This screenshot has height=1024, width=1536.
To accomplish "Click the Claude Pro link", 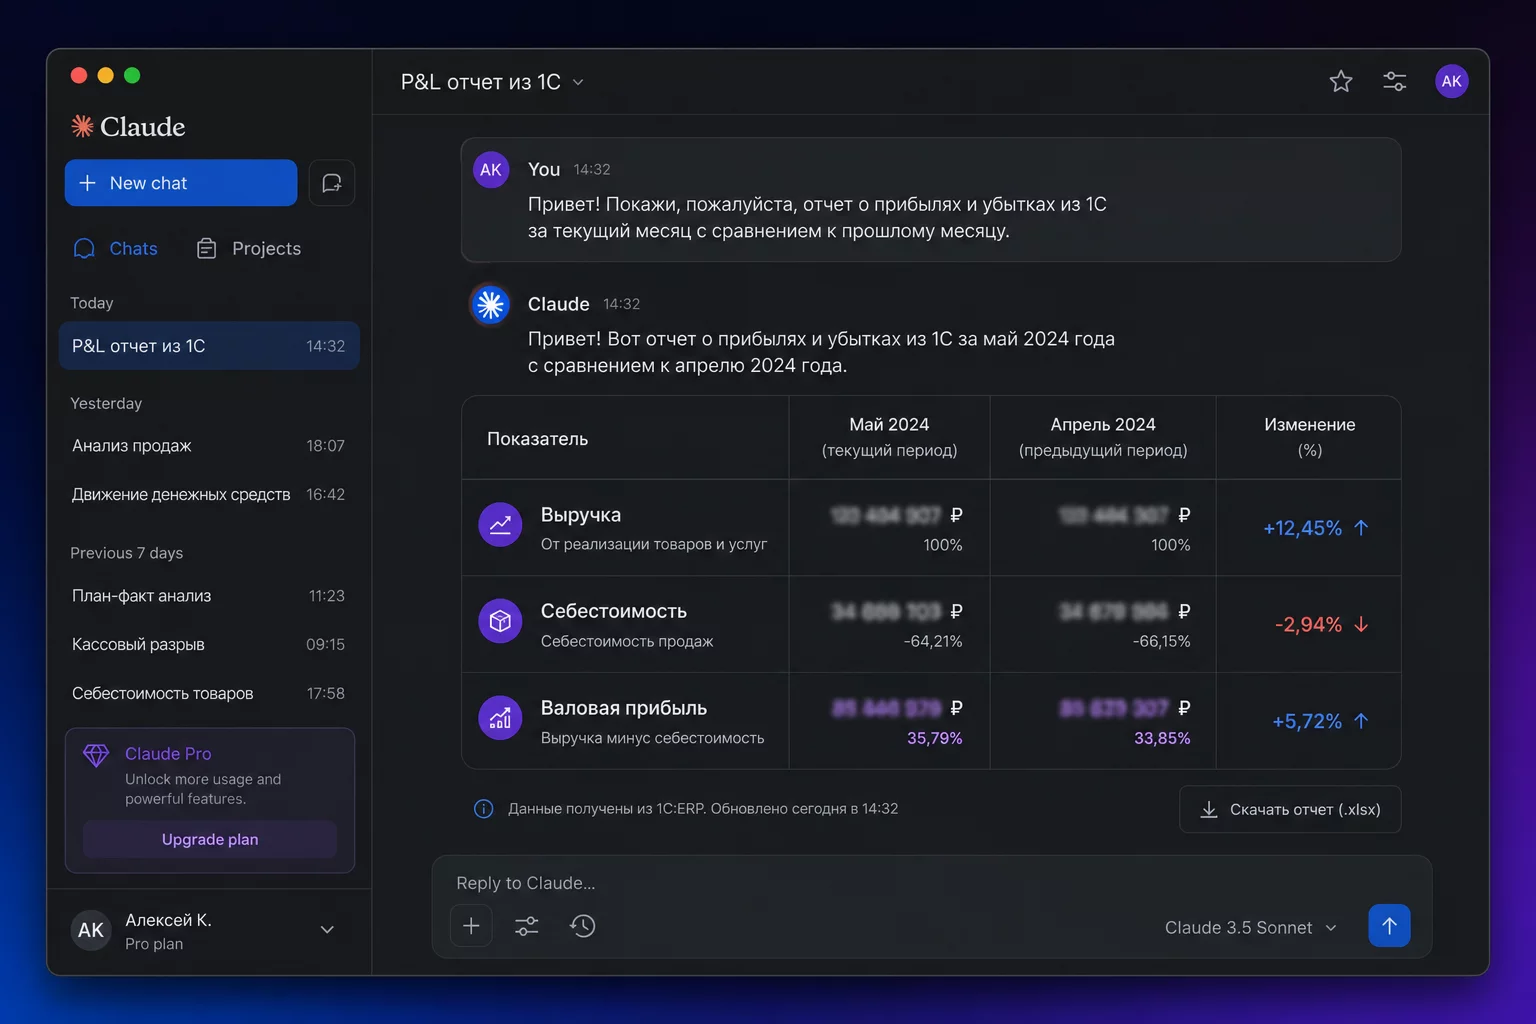I will pos(168,754).
